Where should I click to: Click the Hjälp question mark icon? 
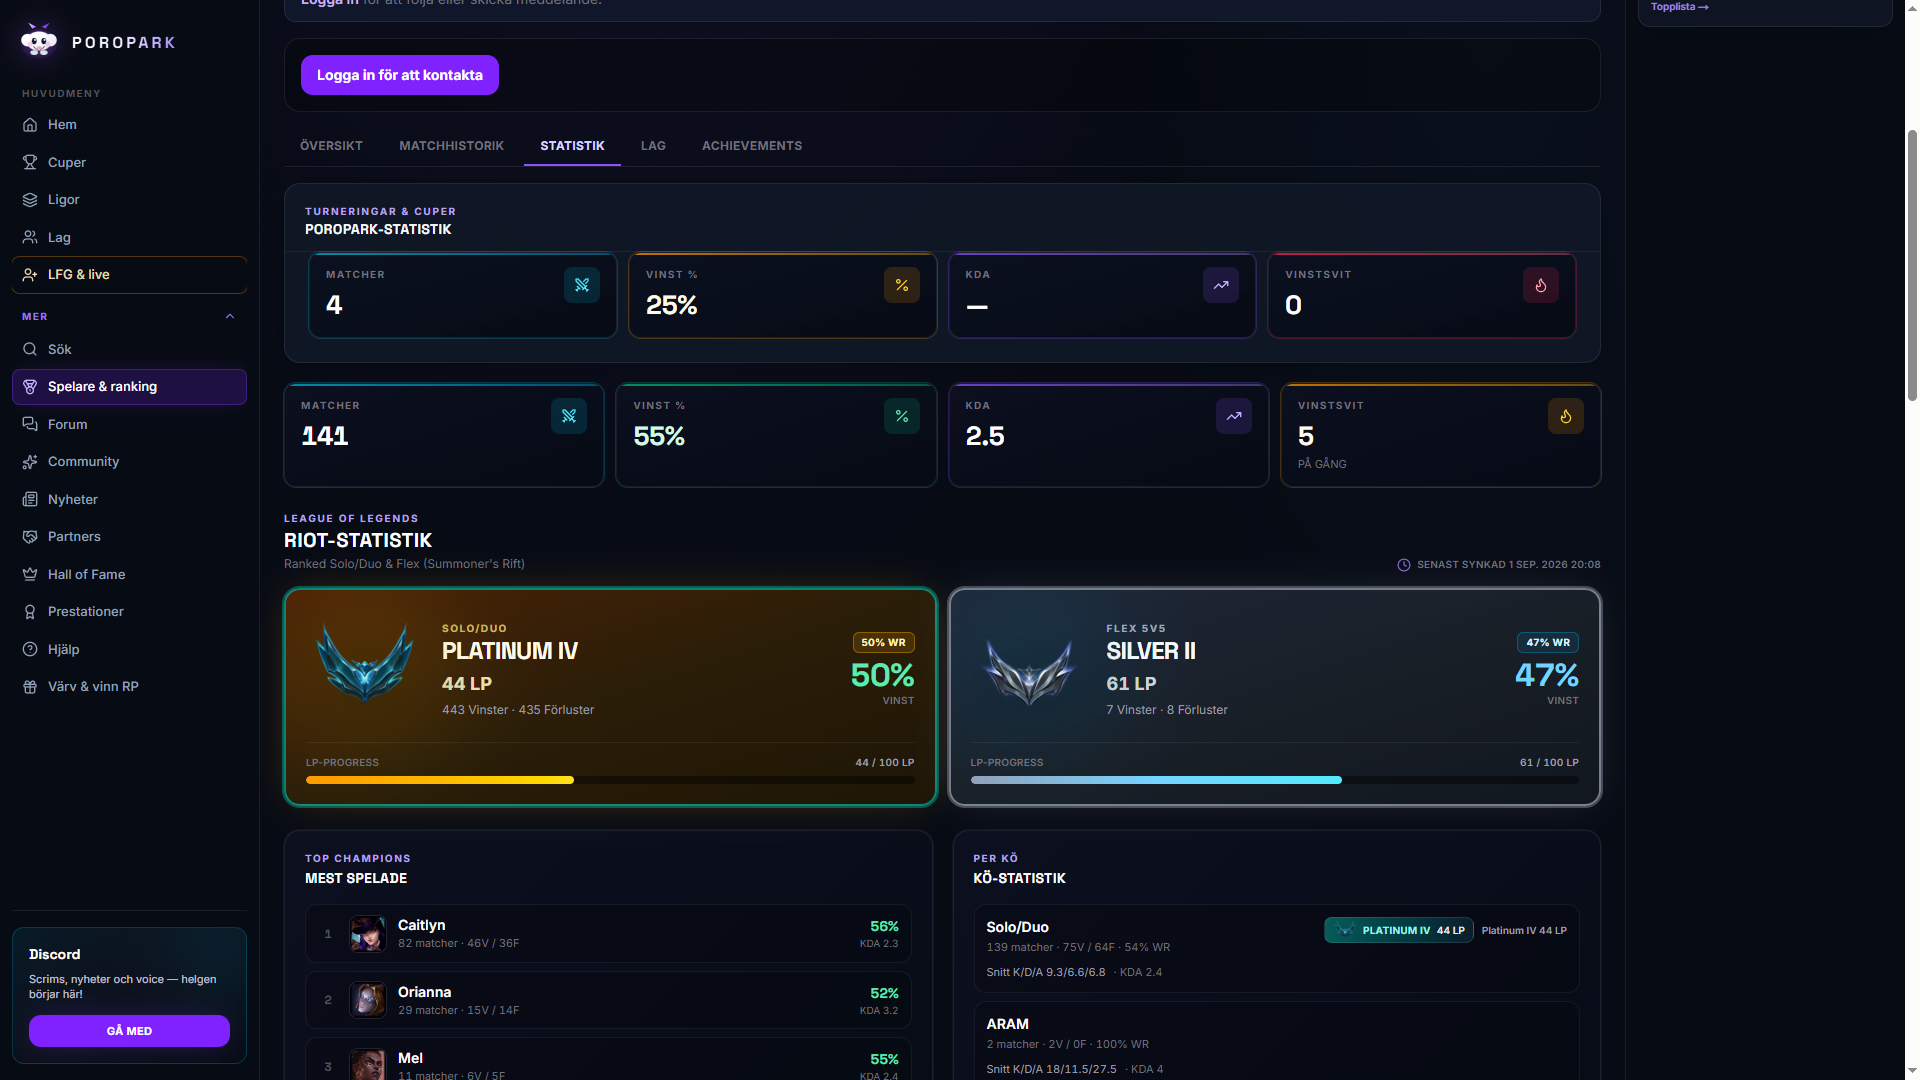tap(30, 650)
